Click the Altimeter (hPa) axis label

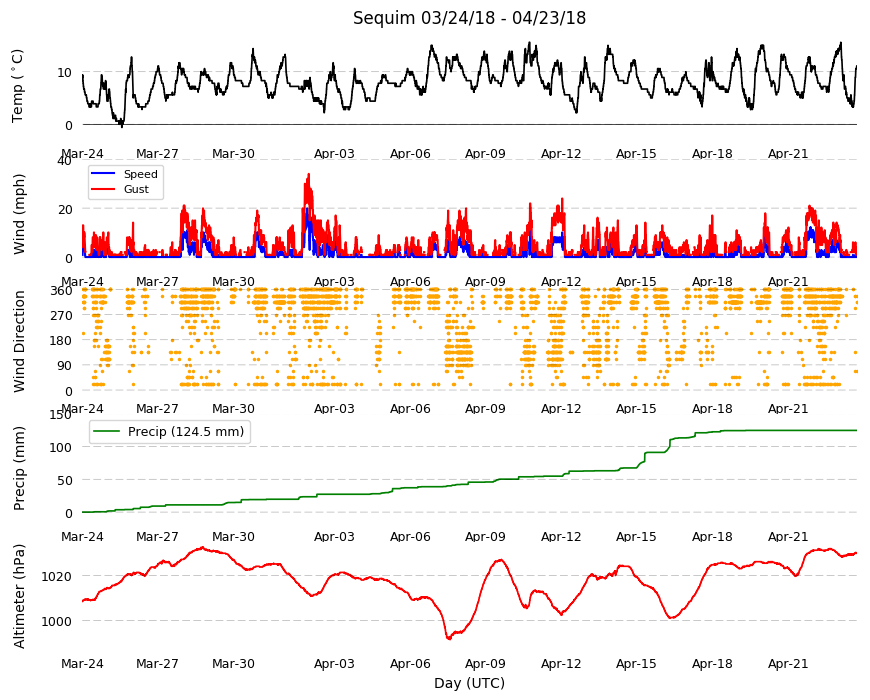coord(19,596)
